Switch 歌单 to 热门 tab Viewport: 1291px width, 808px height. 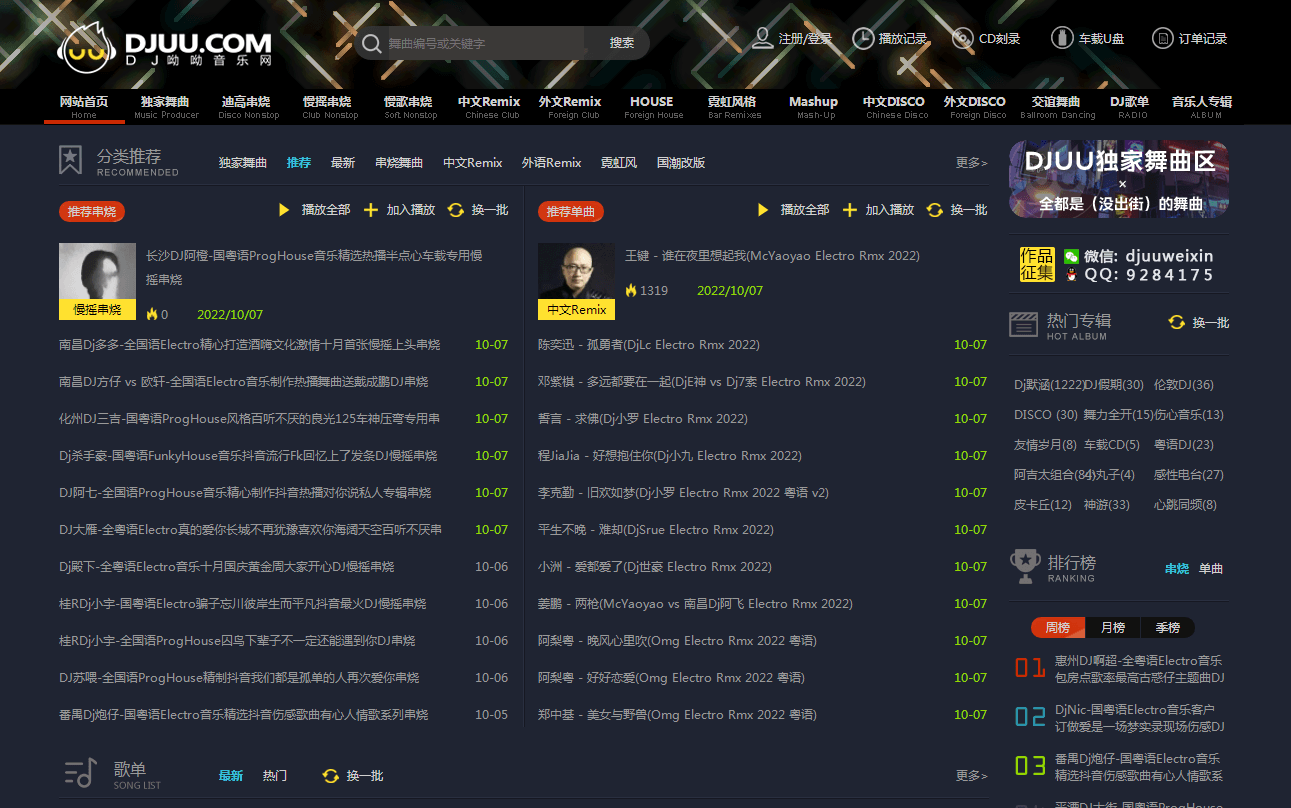275,776
